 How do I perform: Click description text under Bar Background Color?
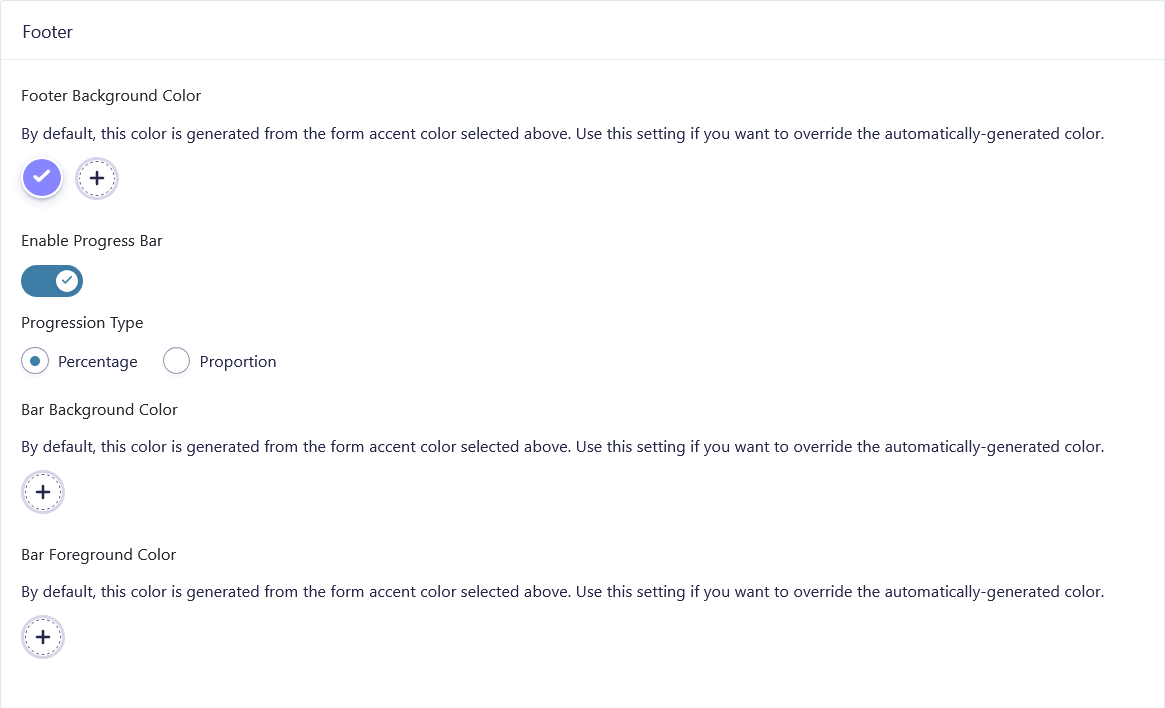[x=562, y=447]
